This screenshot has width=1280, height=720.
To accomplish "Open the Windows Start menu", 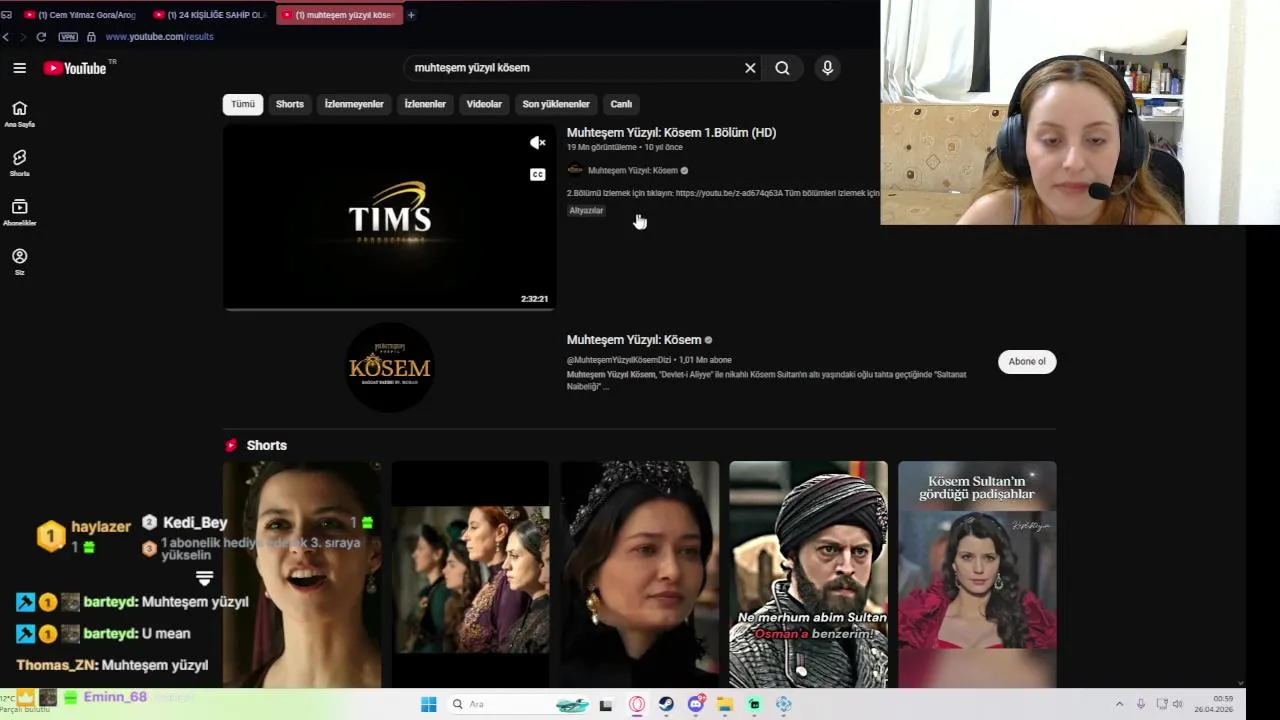I will coord(429,705).
